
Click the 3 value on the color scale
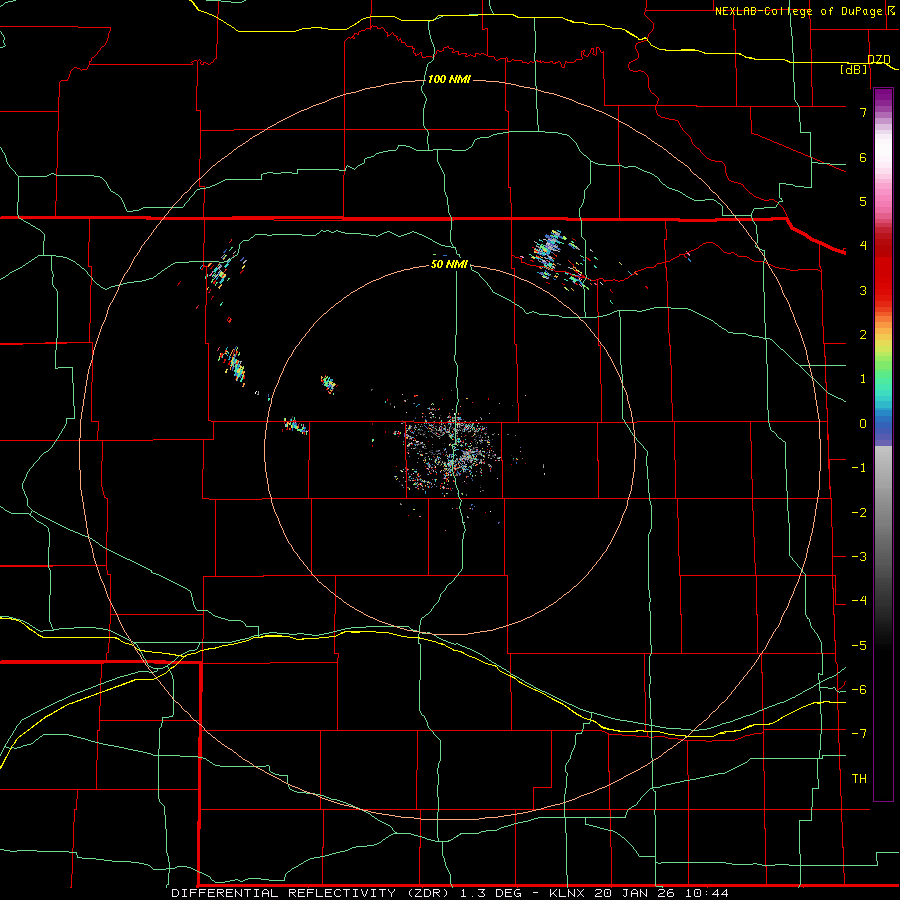pyautogui.click(x=863, y=290)
